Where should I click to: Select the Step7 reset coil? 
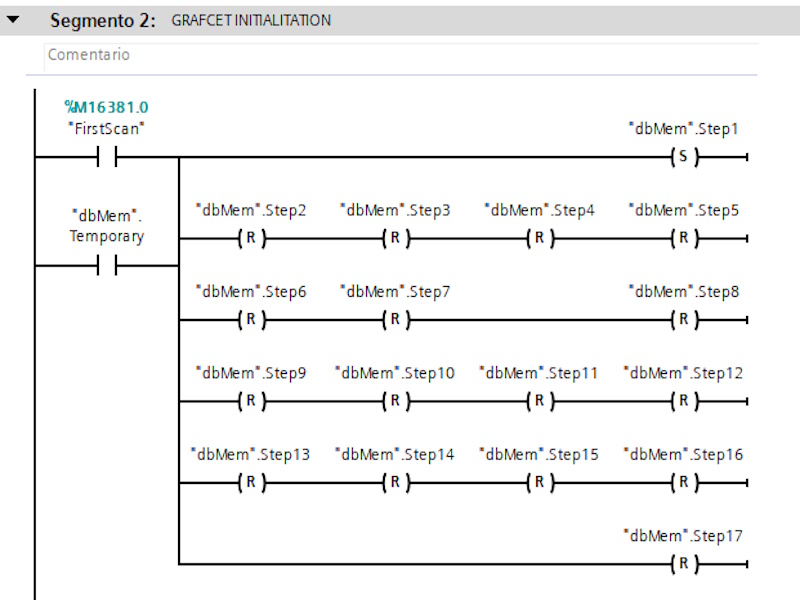[x=395, y=320]
